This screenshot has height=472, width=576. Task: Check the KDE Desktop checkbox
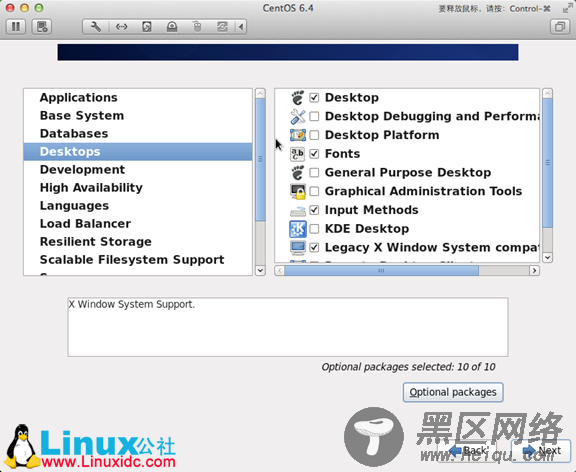coord(314,229)
